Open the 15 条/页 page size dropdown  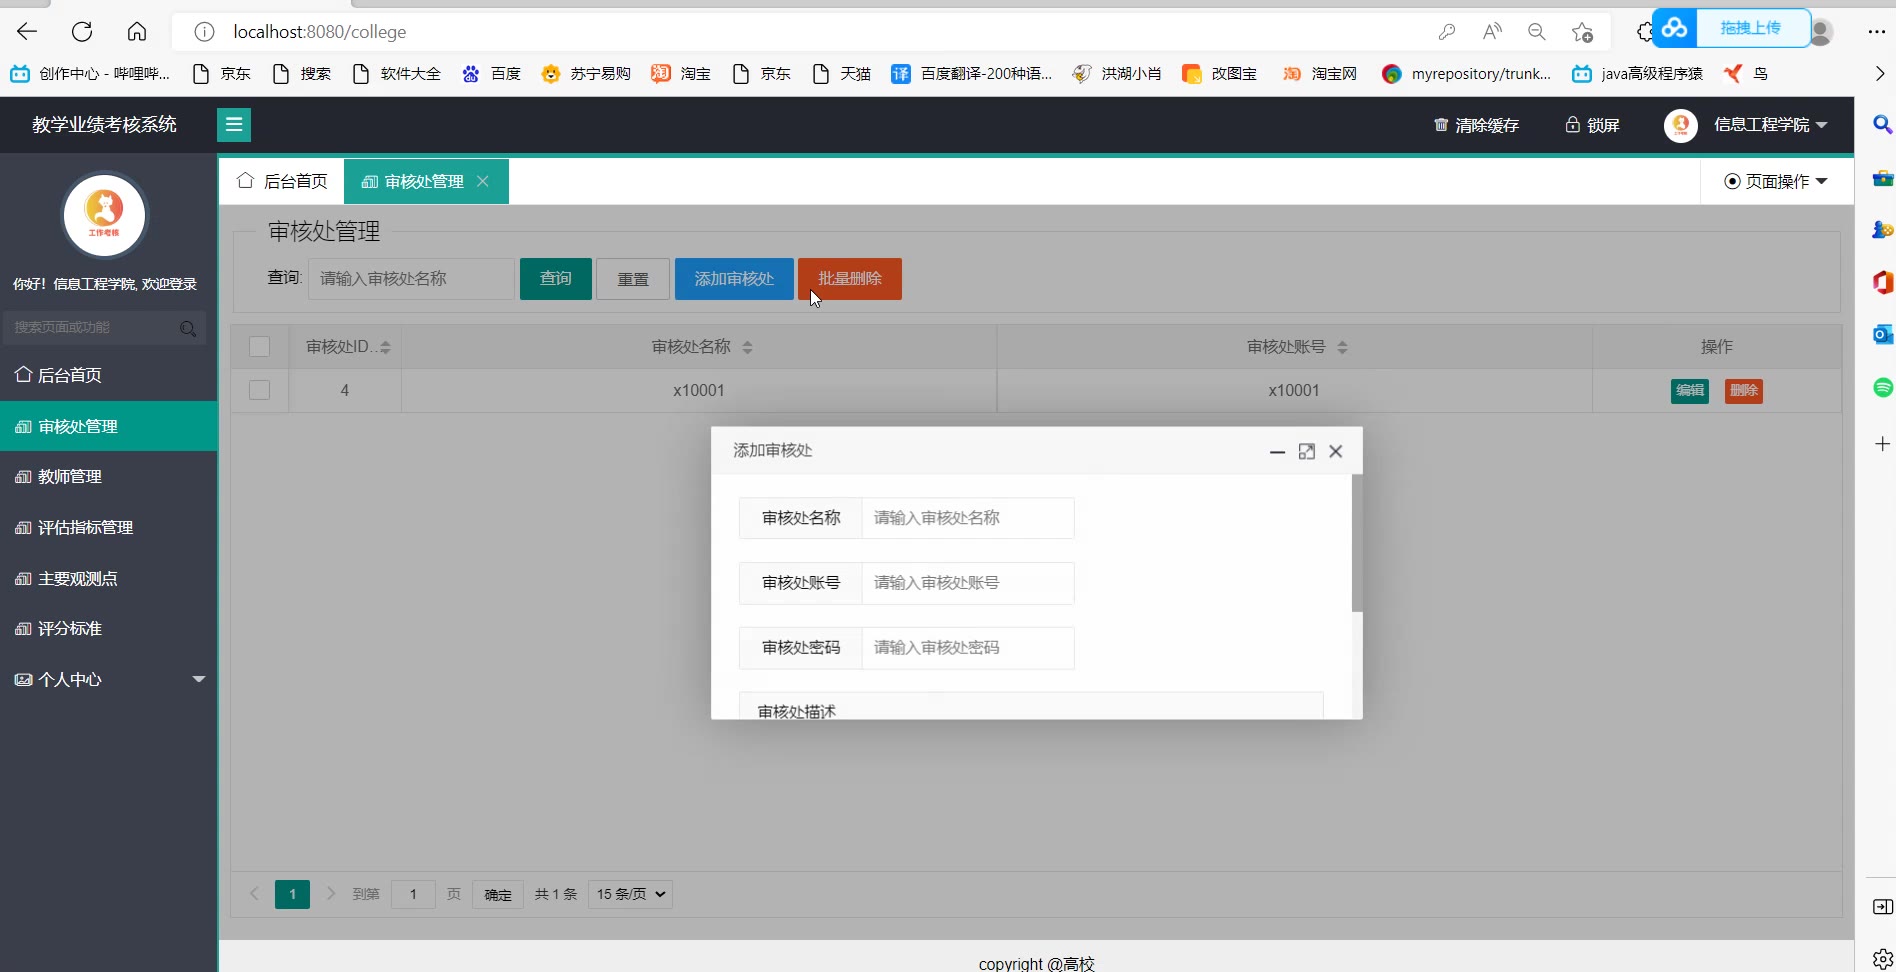[x=630, y=894]
